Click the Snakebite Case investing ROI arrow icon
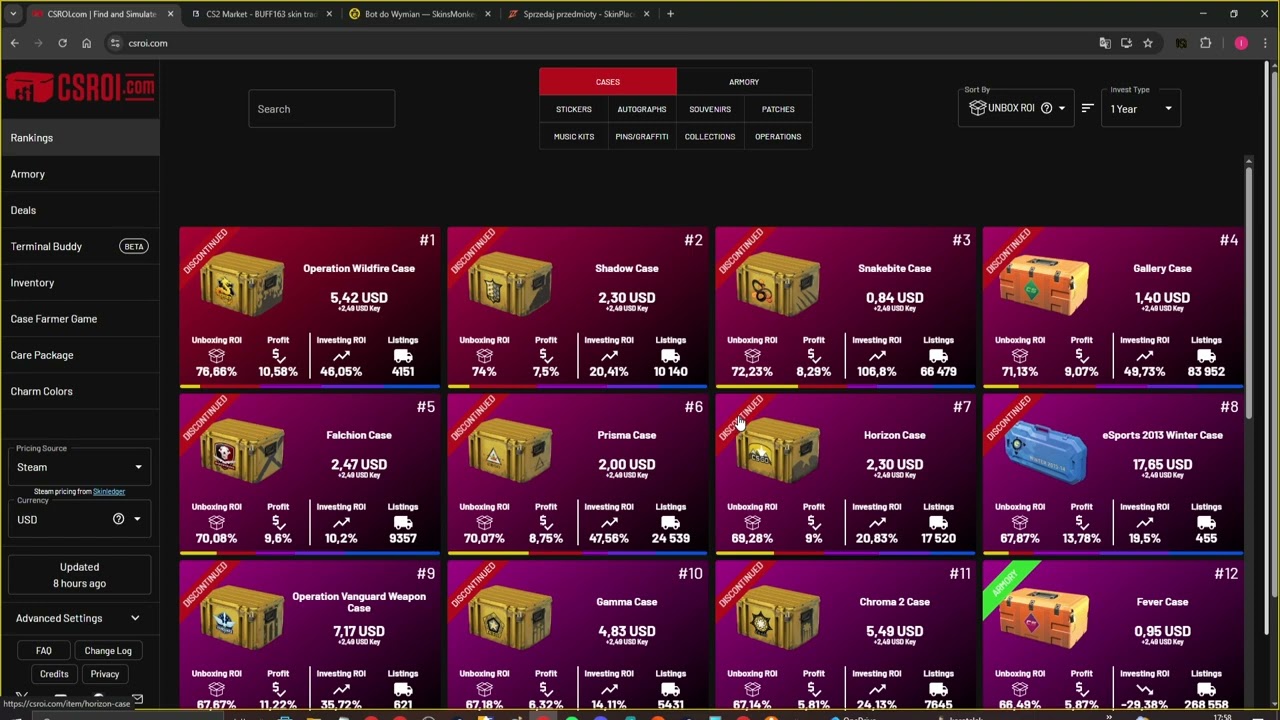This screenshot has height=720, width=1280. point(877,356)
